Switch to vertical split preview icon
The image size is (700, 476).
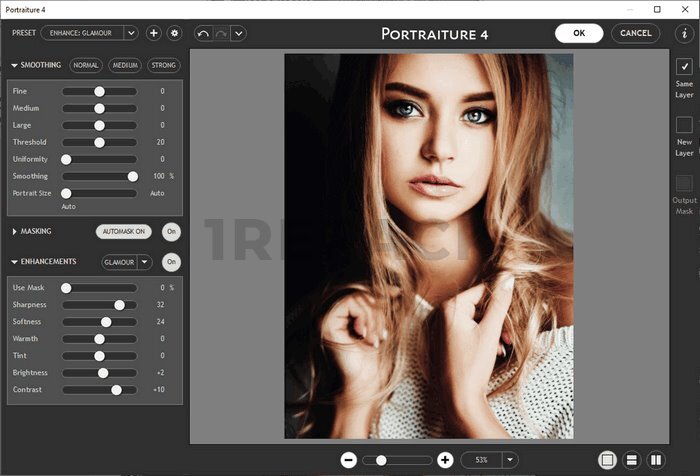[x=657, y=460]
